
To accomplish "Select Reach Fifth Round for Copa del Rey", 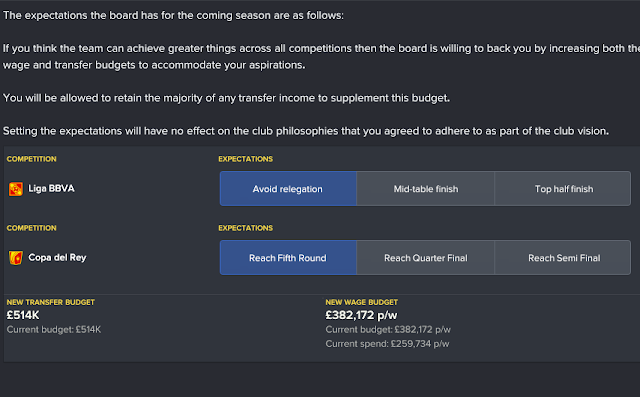I will (288, 257).
